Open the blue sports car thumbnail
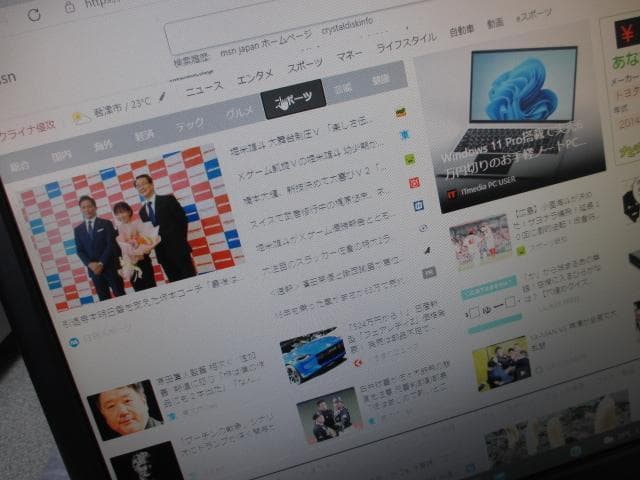640x480 pixels. 314,355
